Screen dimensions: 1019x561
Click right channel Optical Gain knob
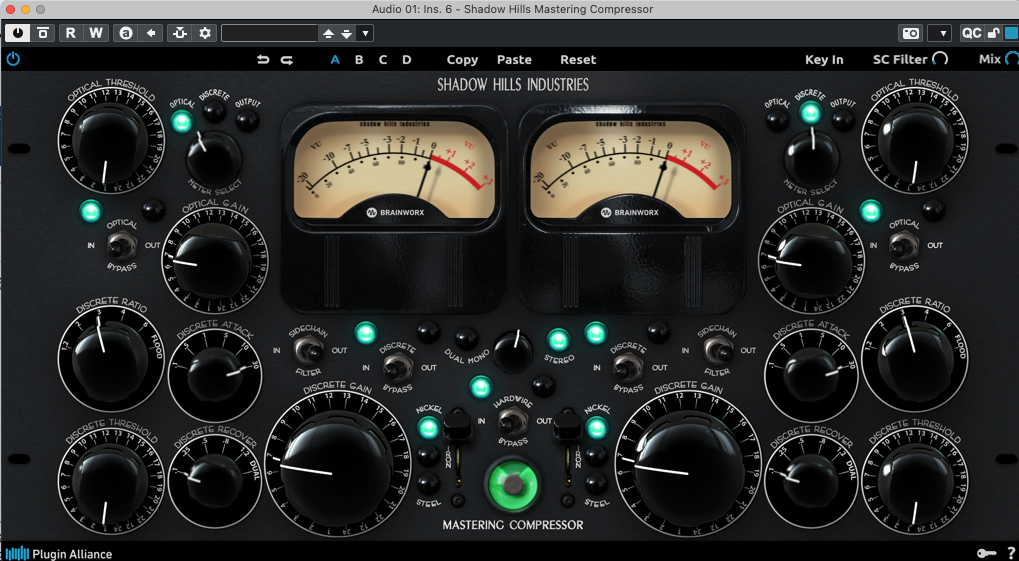(812, 261)
